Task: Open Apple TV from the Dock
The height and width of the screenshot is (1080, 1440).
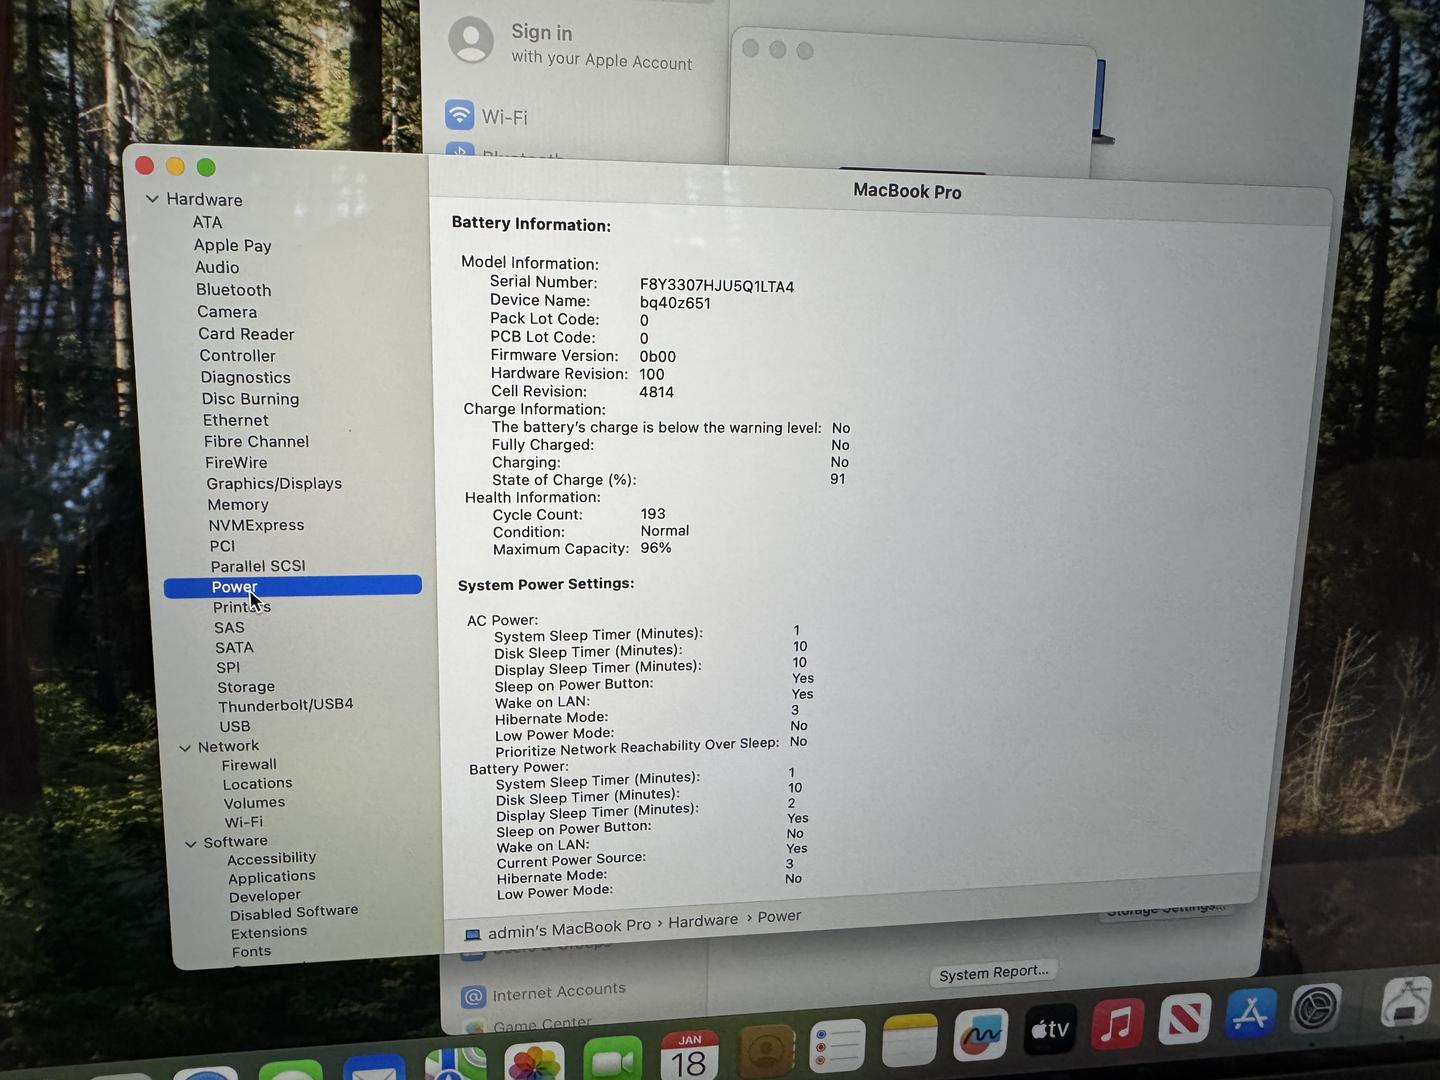Action: click(x=1050, y=1029)
